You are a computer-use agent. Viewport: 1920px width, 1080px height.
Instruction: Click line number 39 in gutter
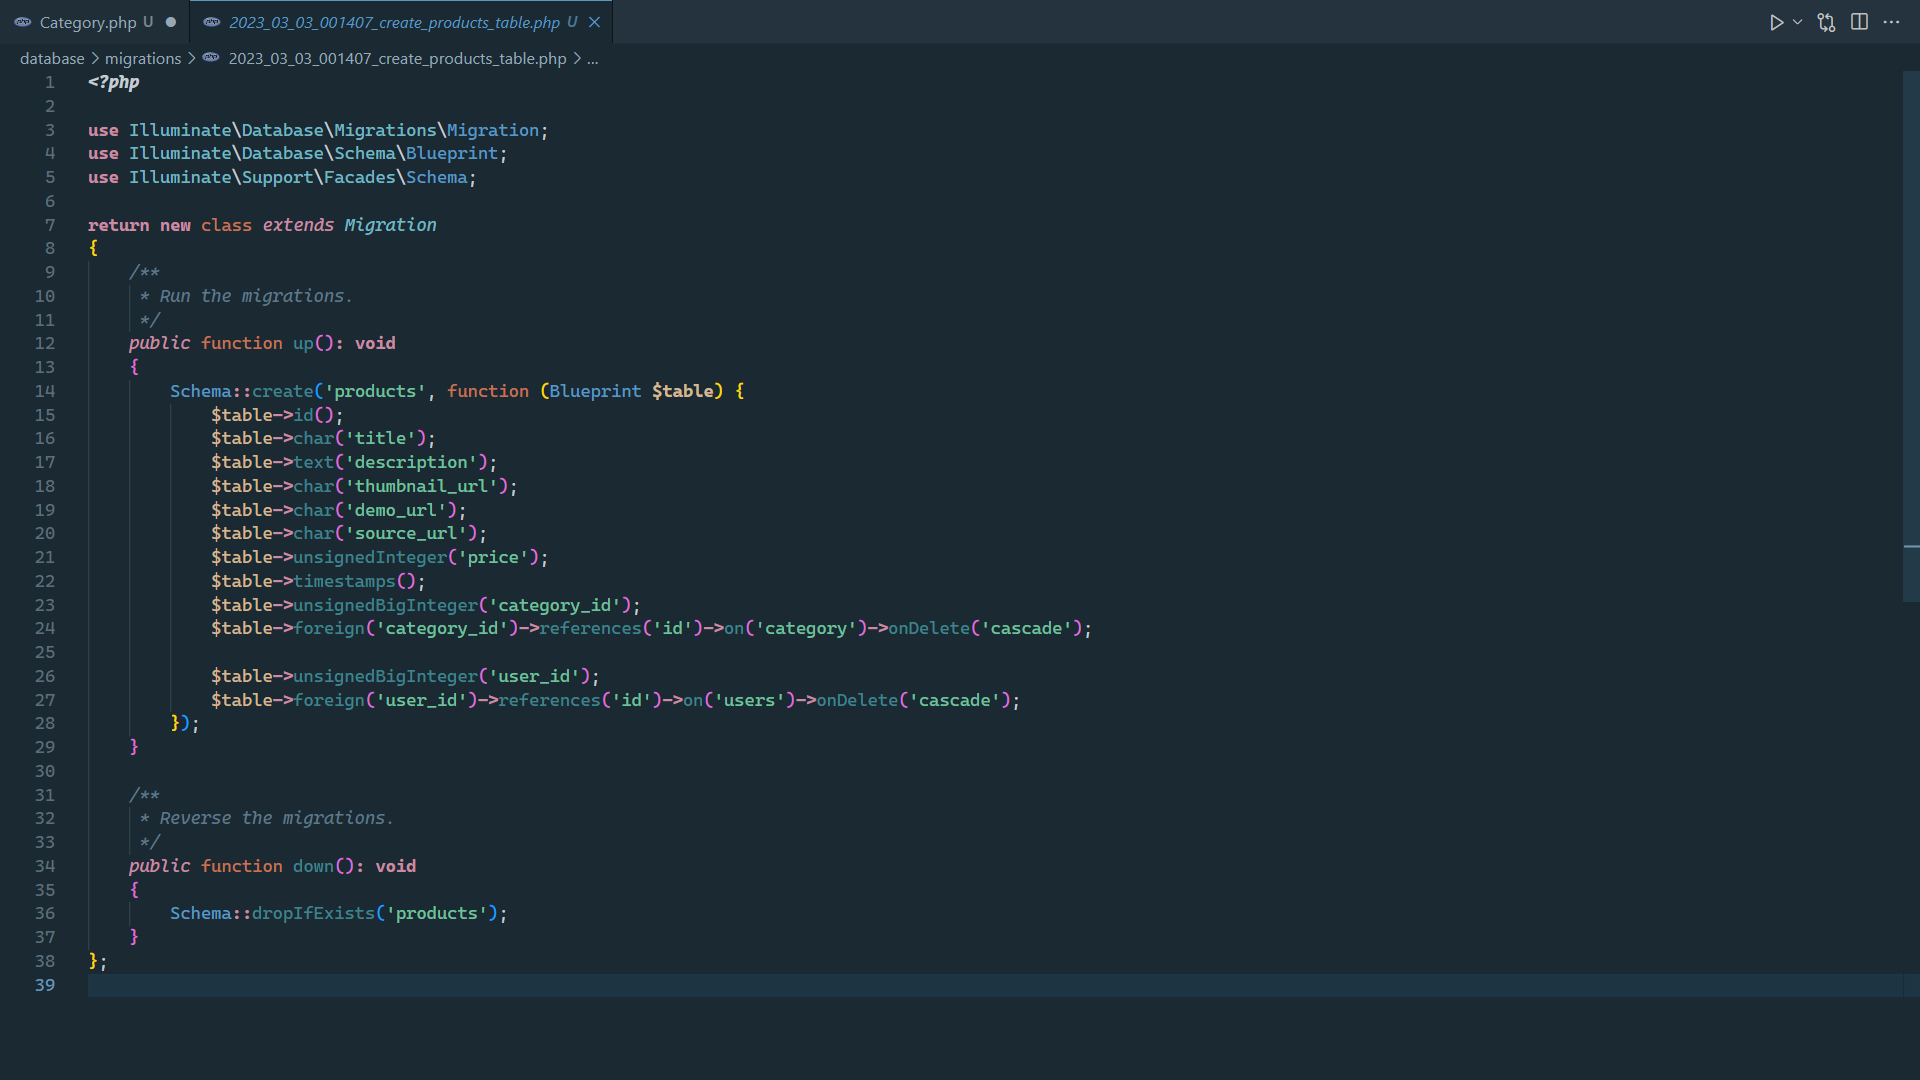click(45, 985)
